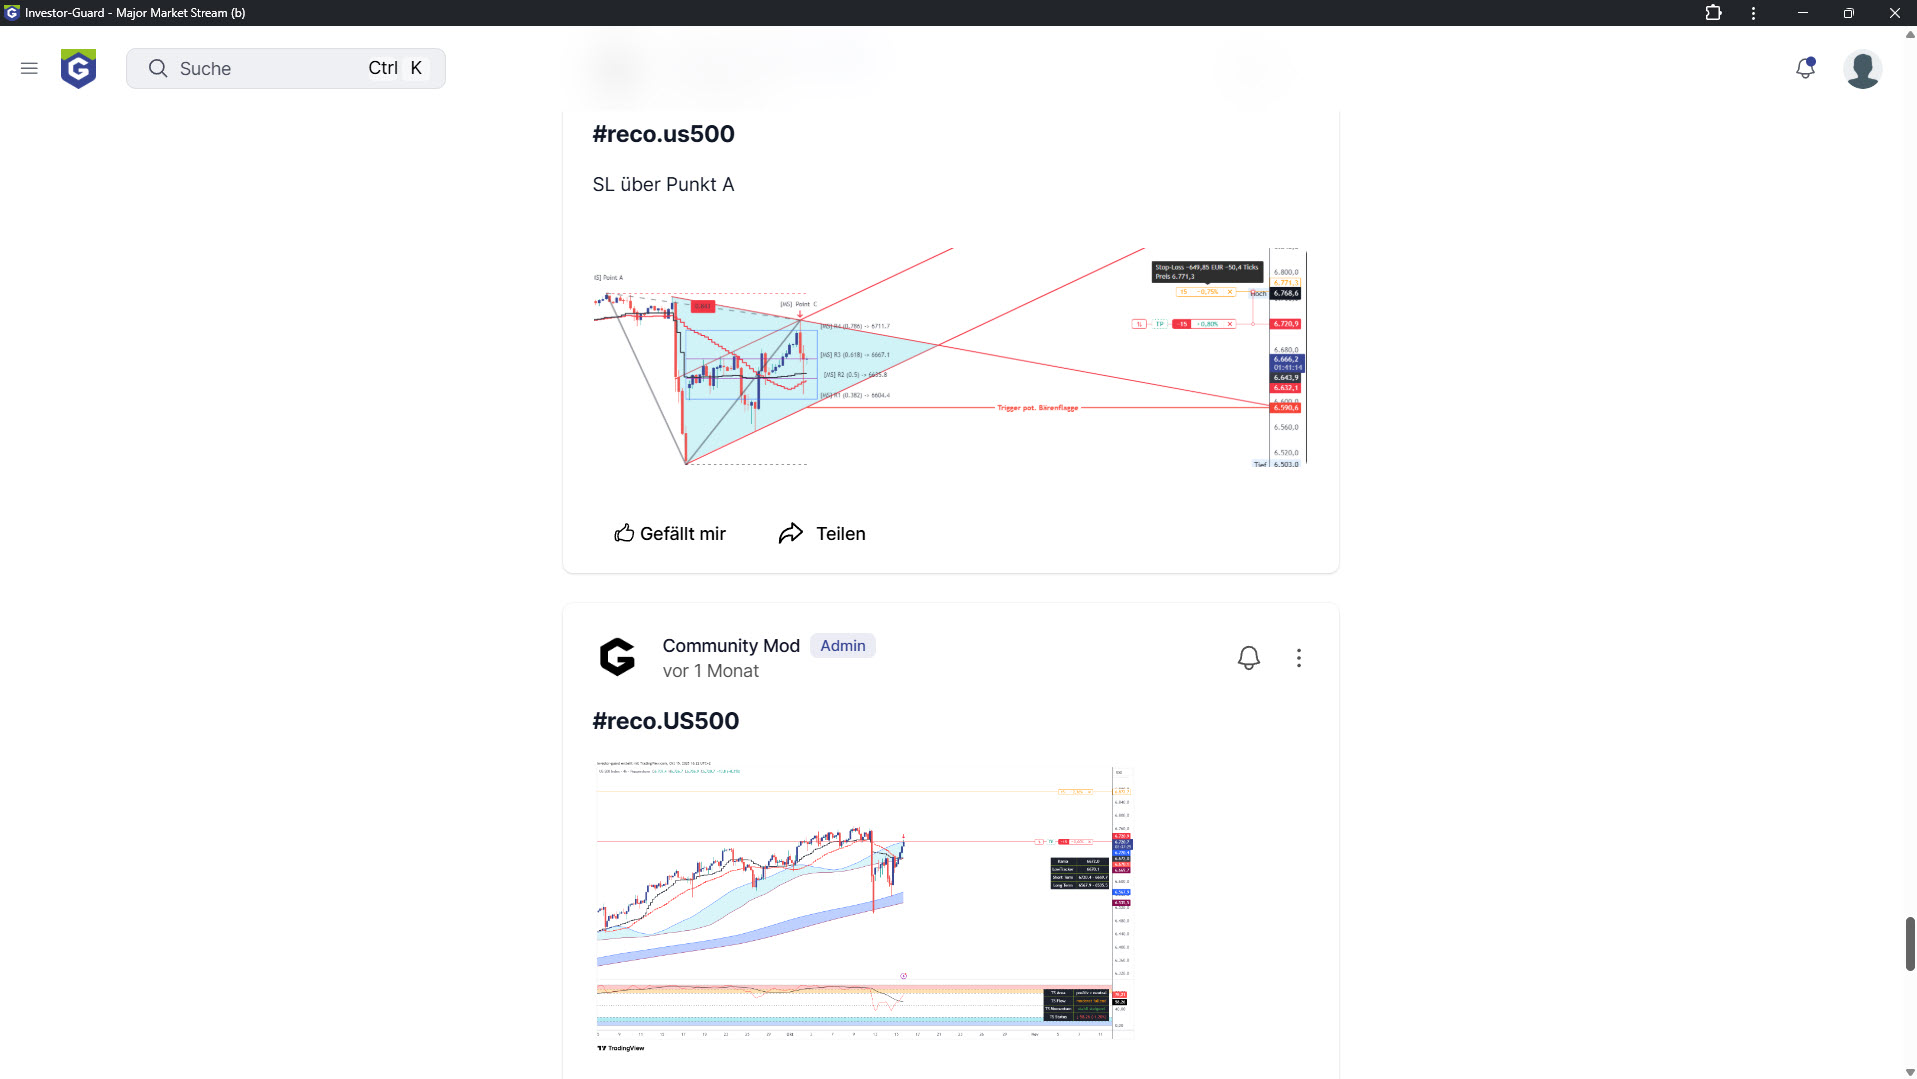This screenshot has height=1079, width=1917.
Task: Click the magnifier search icon
Action: (158, 68)
